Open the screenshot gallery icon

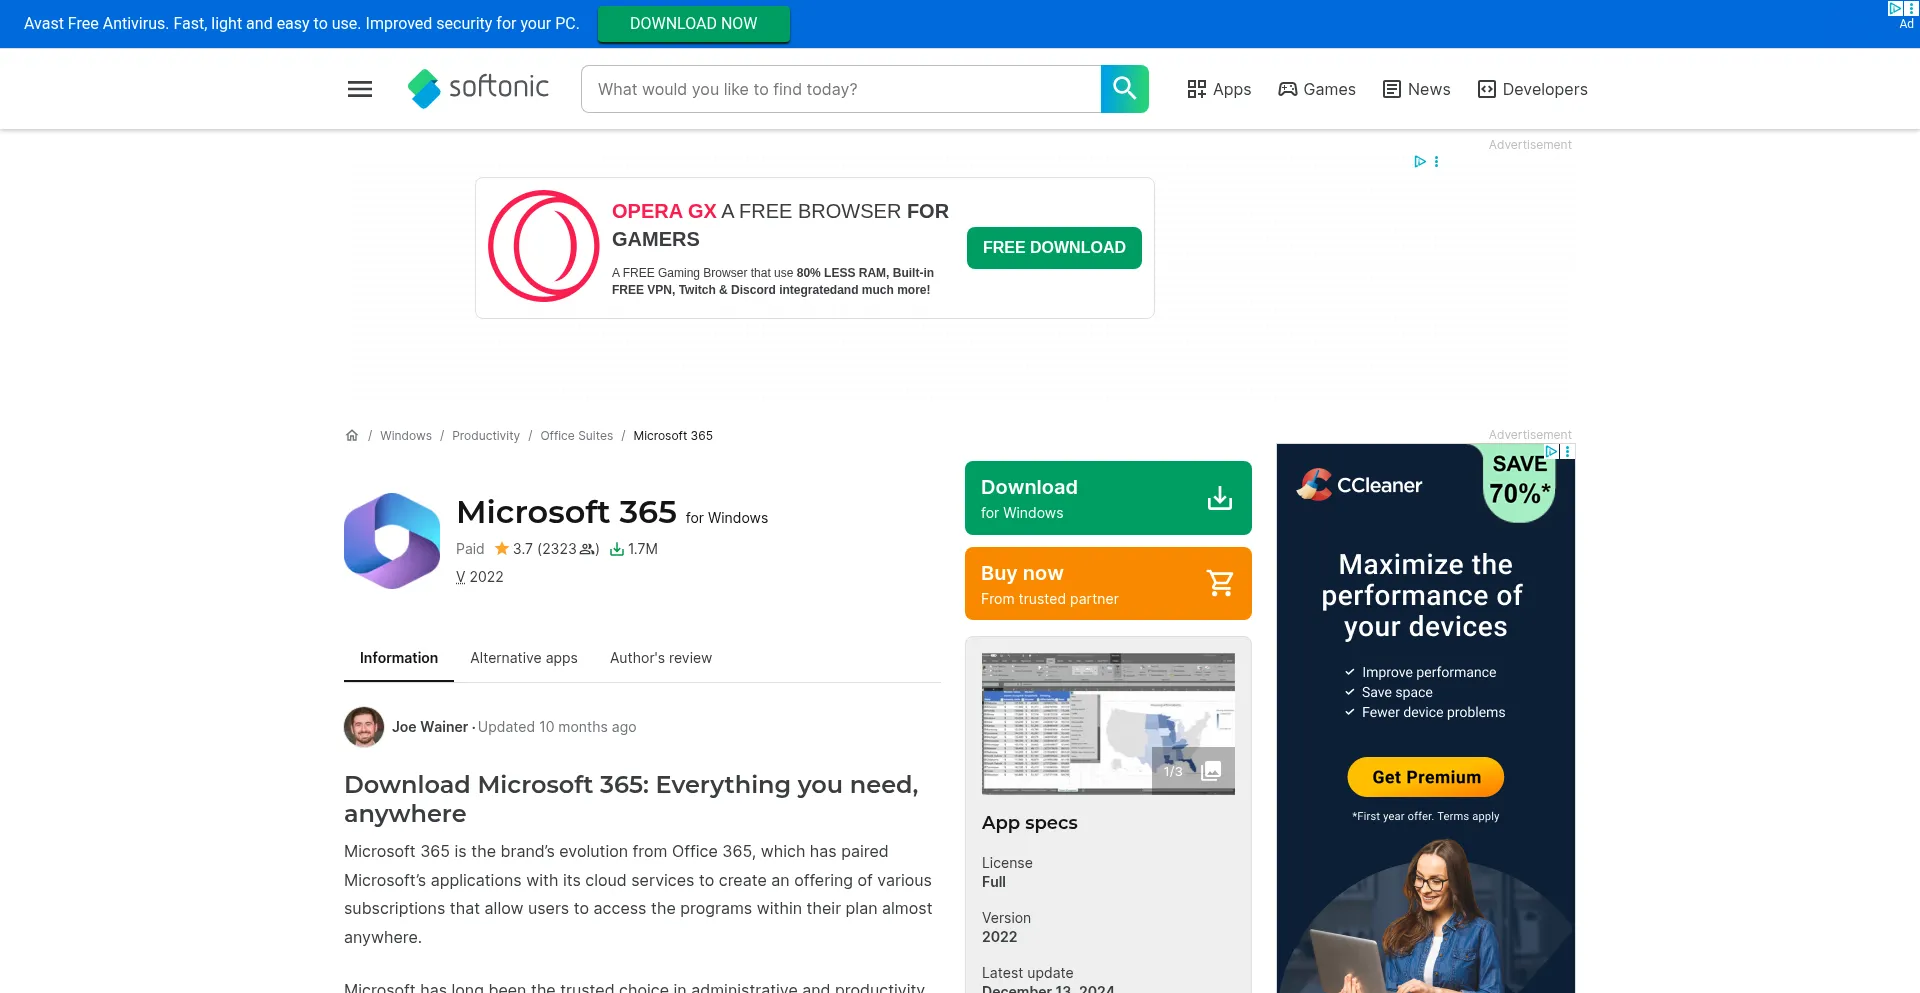[1211, 771]
